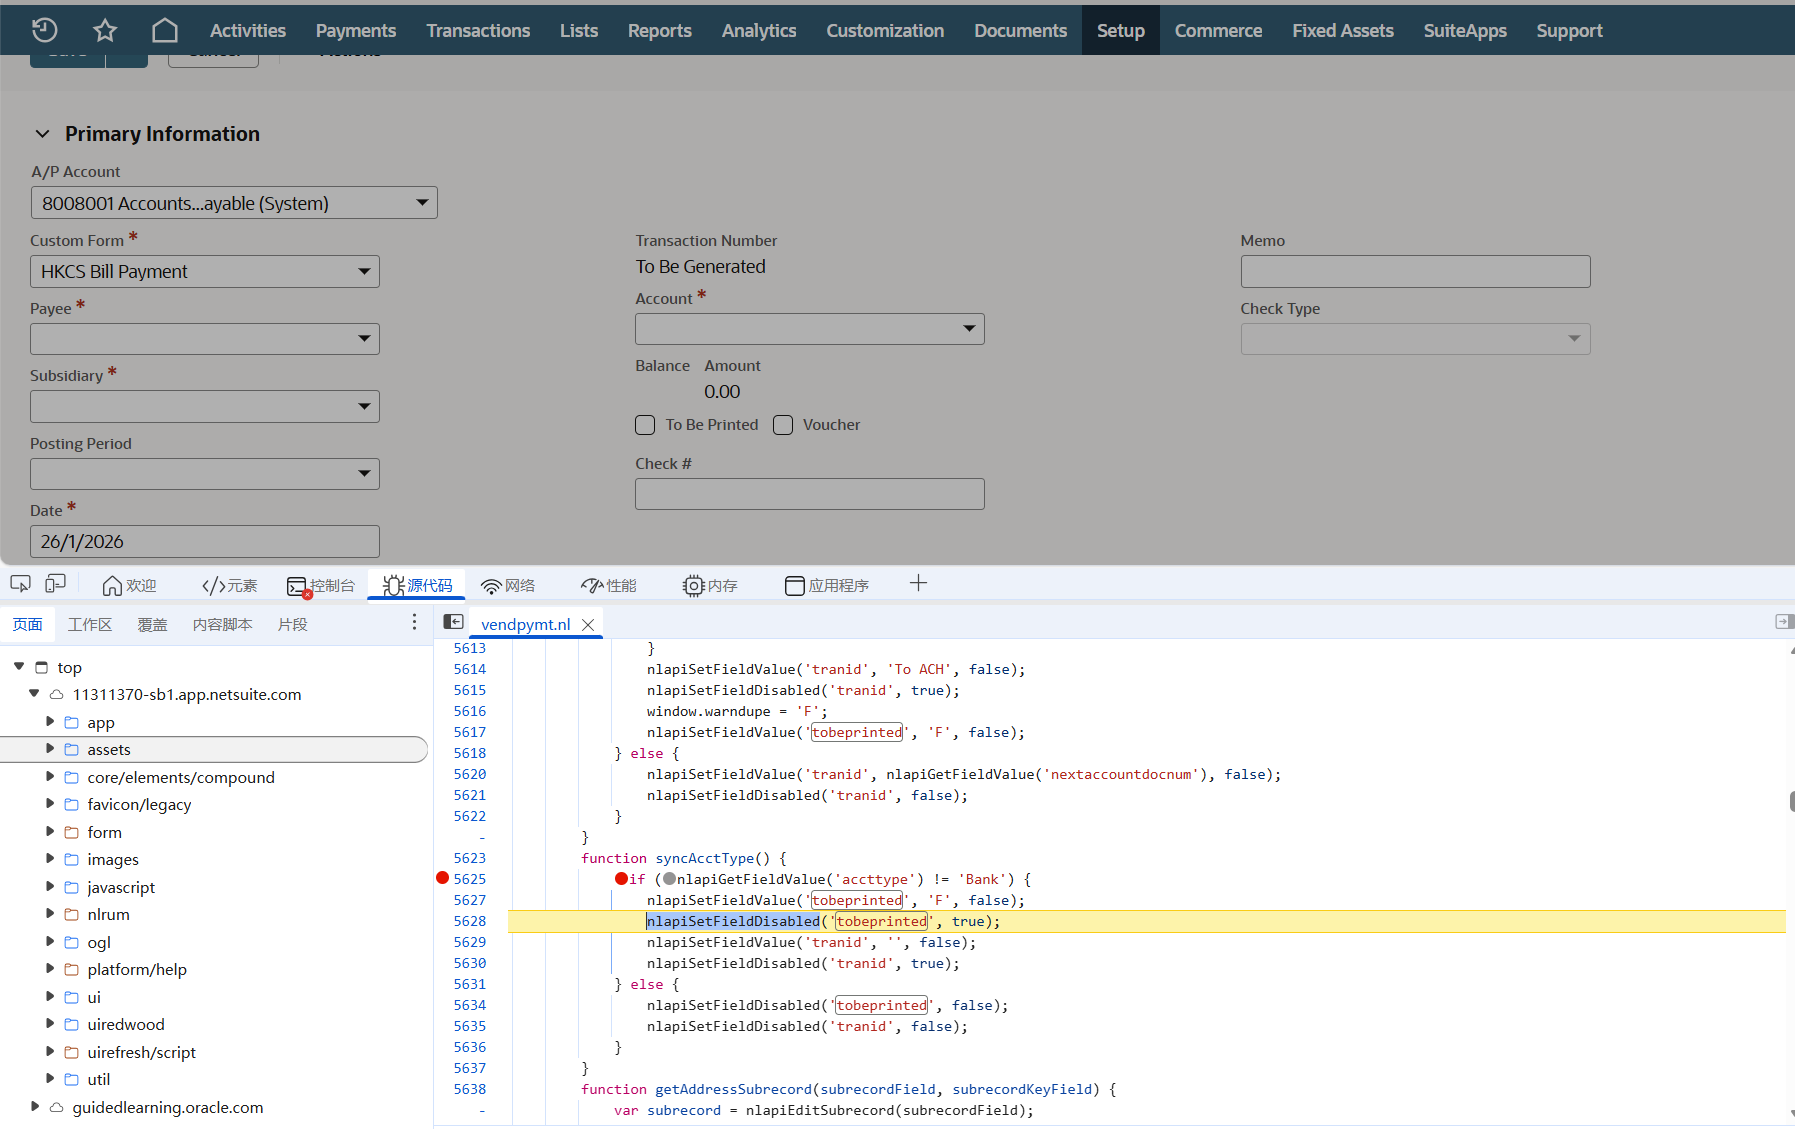Switch to the 应用程序 application tab

pos(827,585)
